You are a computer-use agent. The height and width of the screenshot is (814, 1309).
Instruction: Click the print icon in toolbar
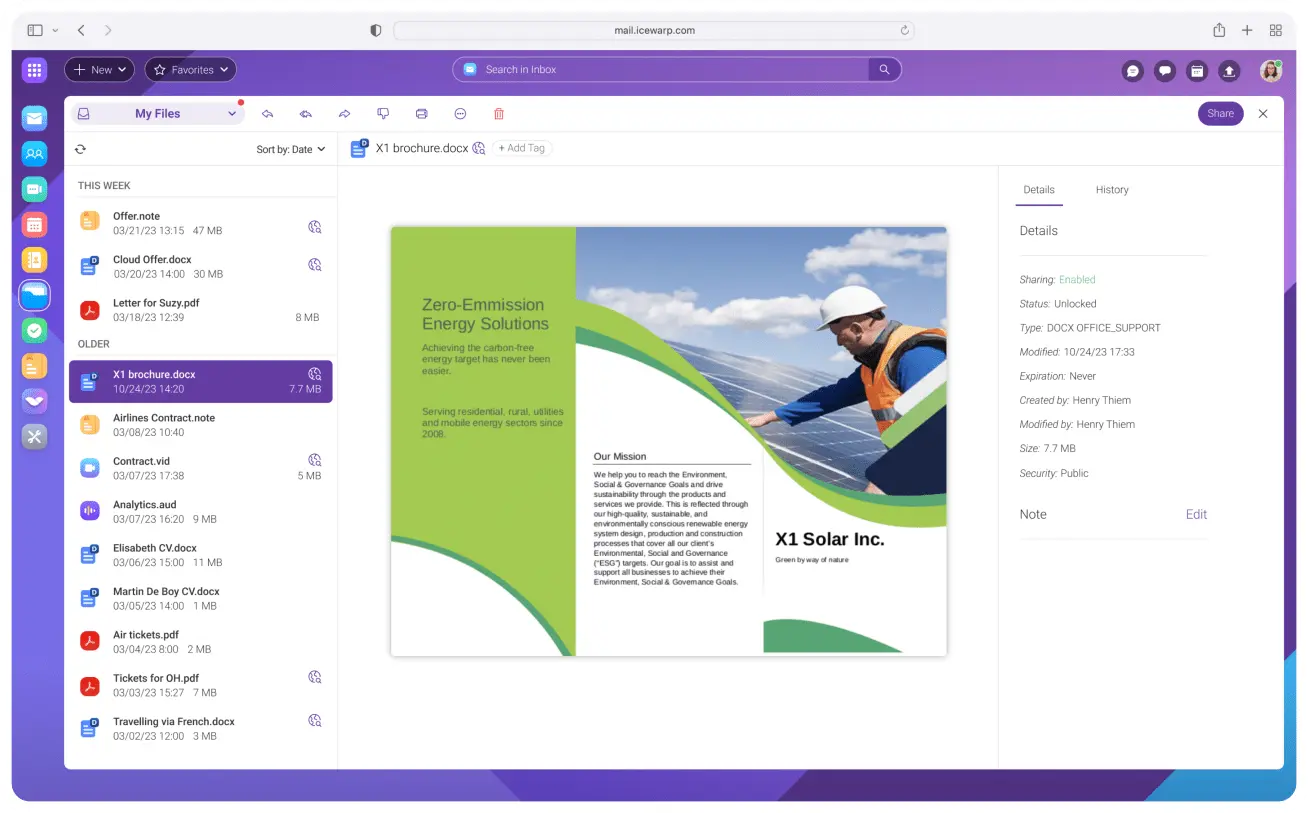click(421, 114)
